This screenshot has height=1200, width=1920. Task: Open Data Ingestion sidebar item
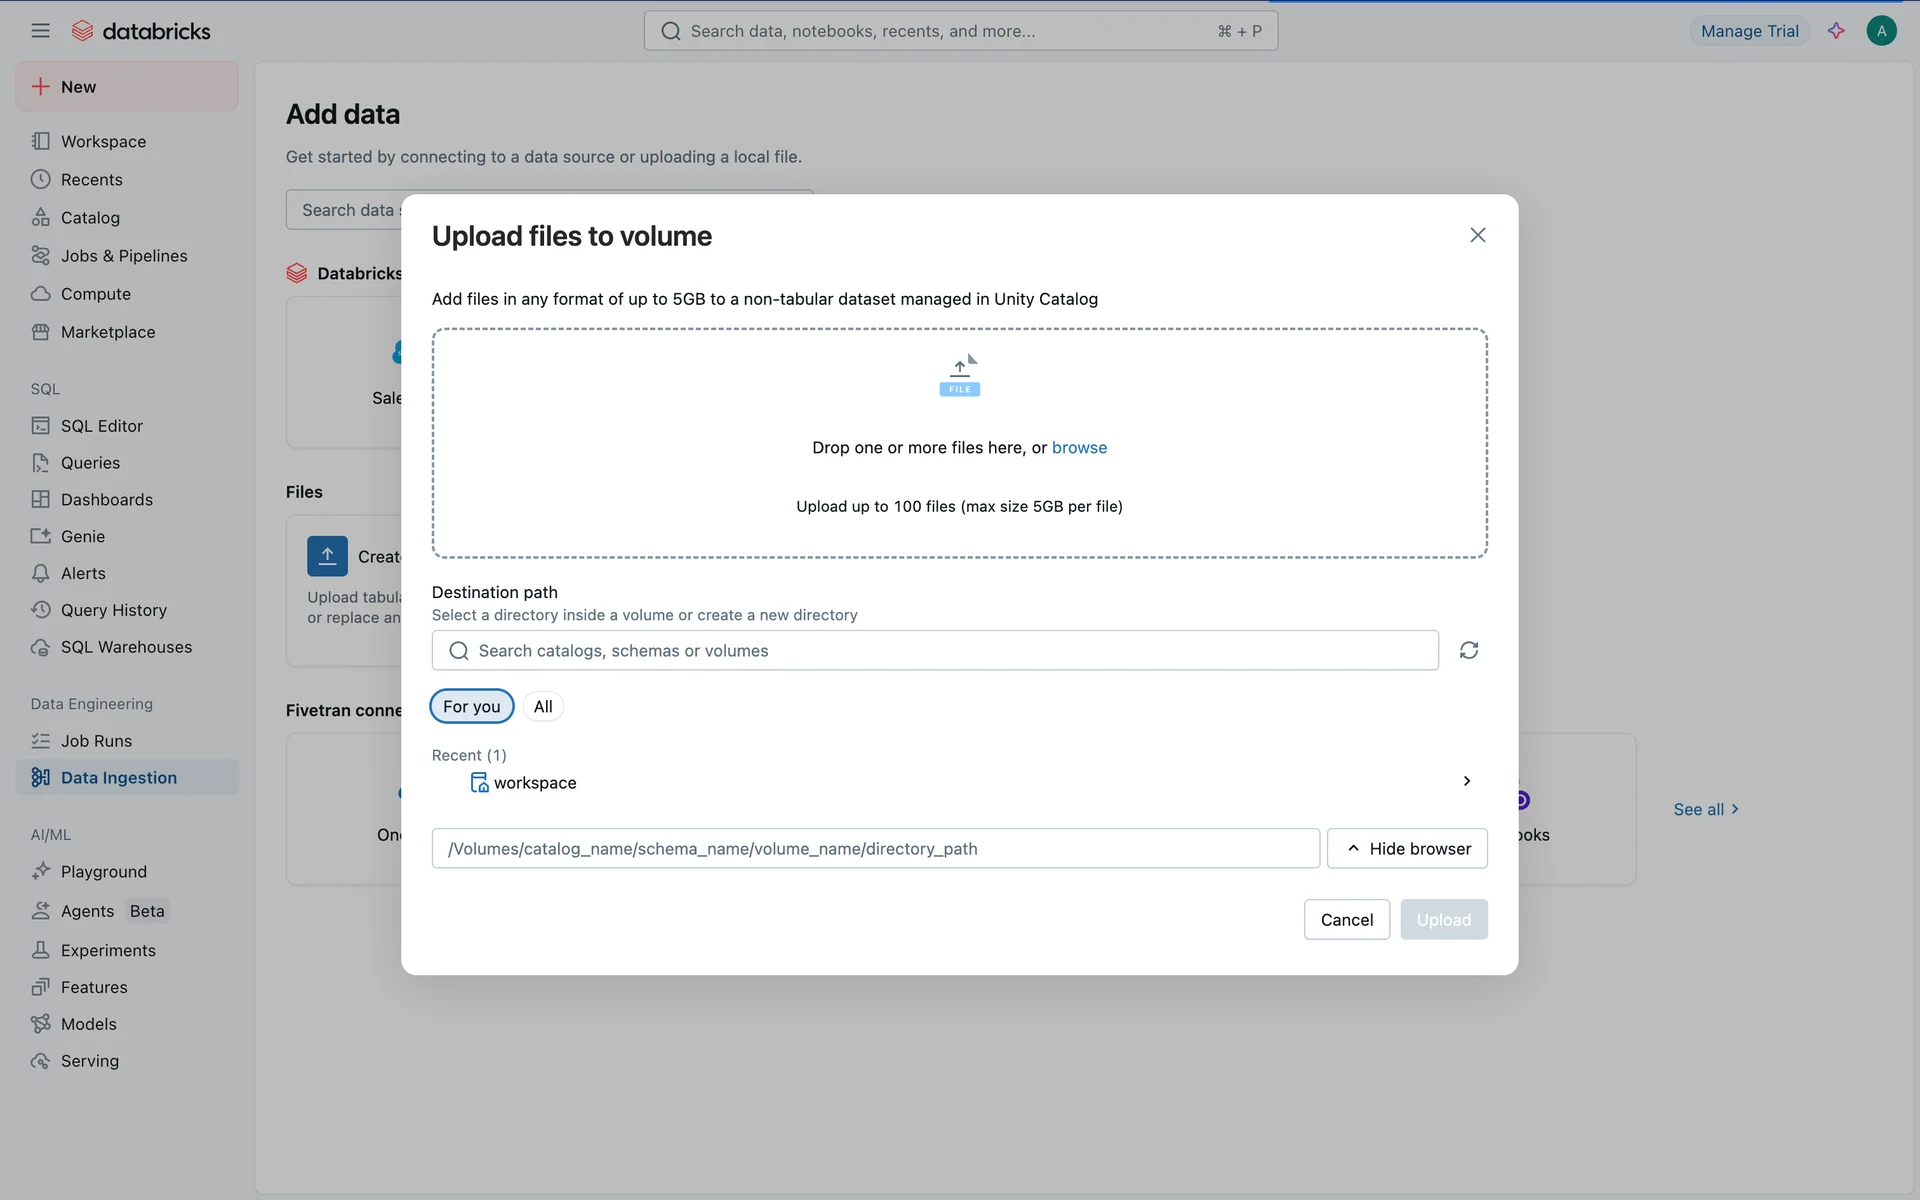point(118,778)
